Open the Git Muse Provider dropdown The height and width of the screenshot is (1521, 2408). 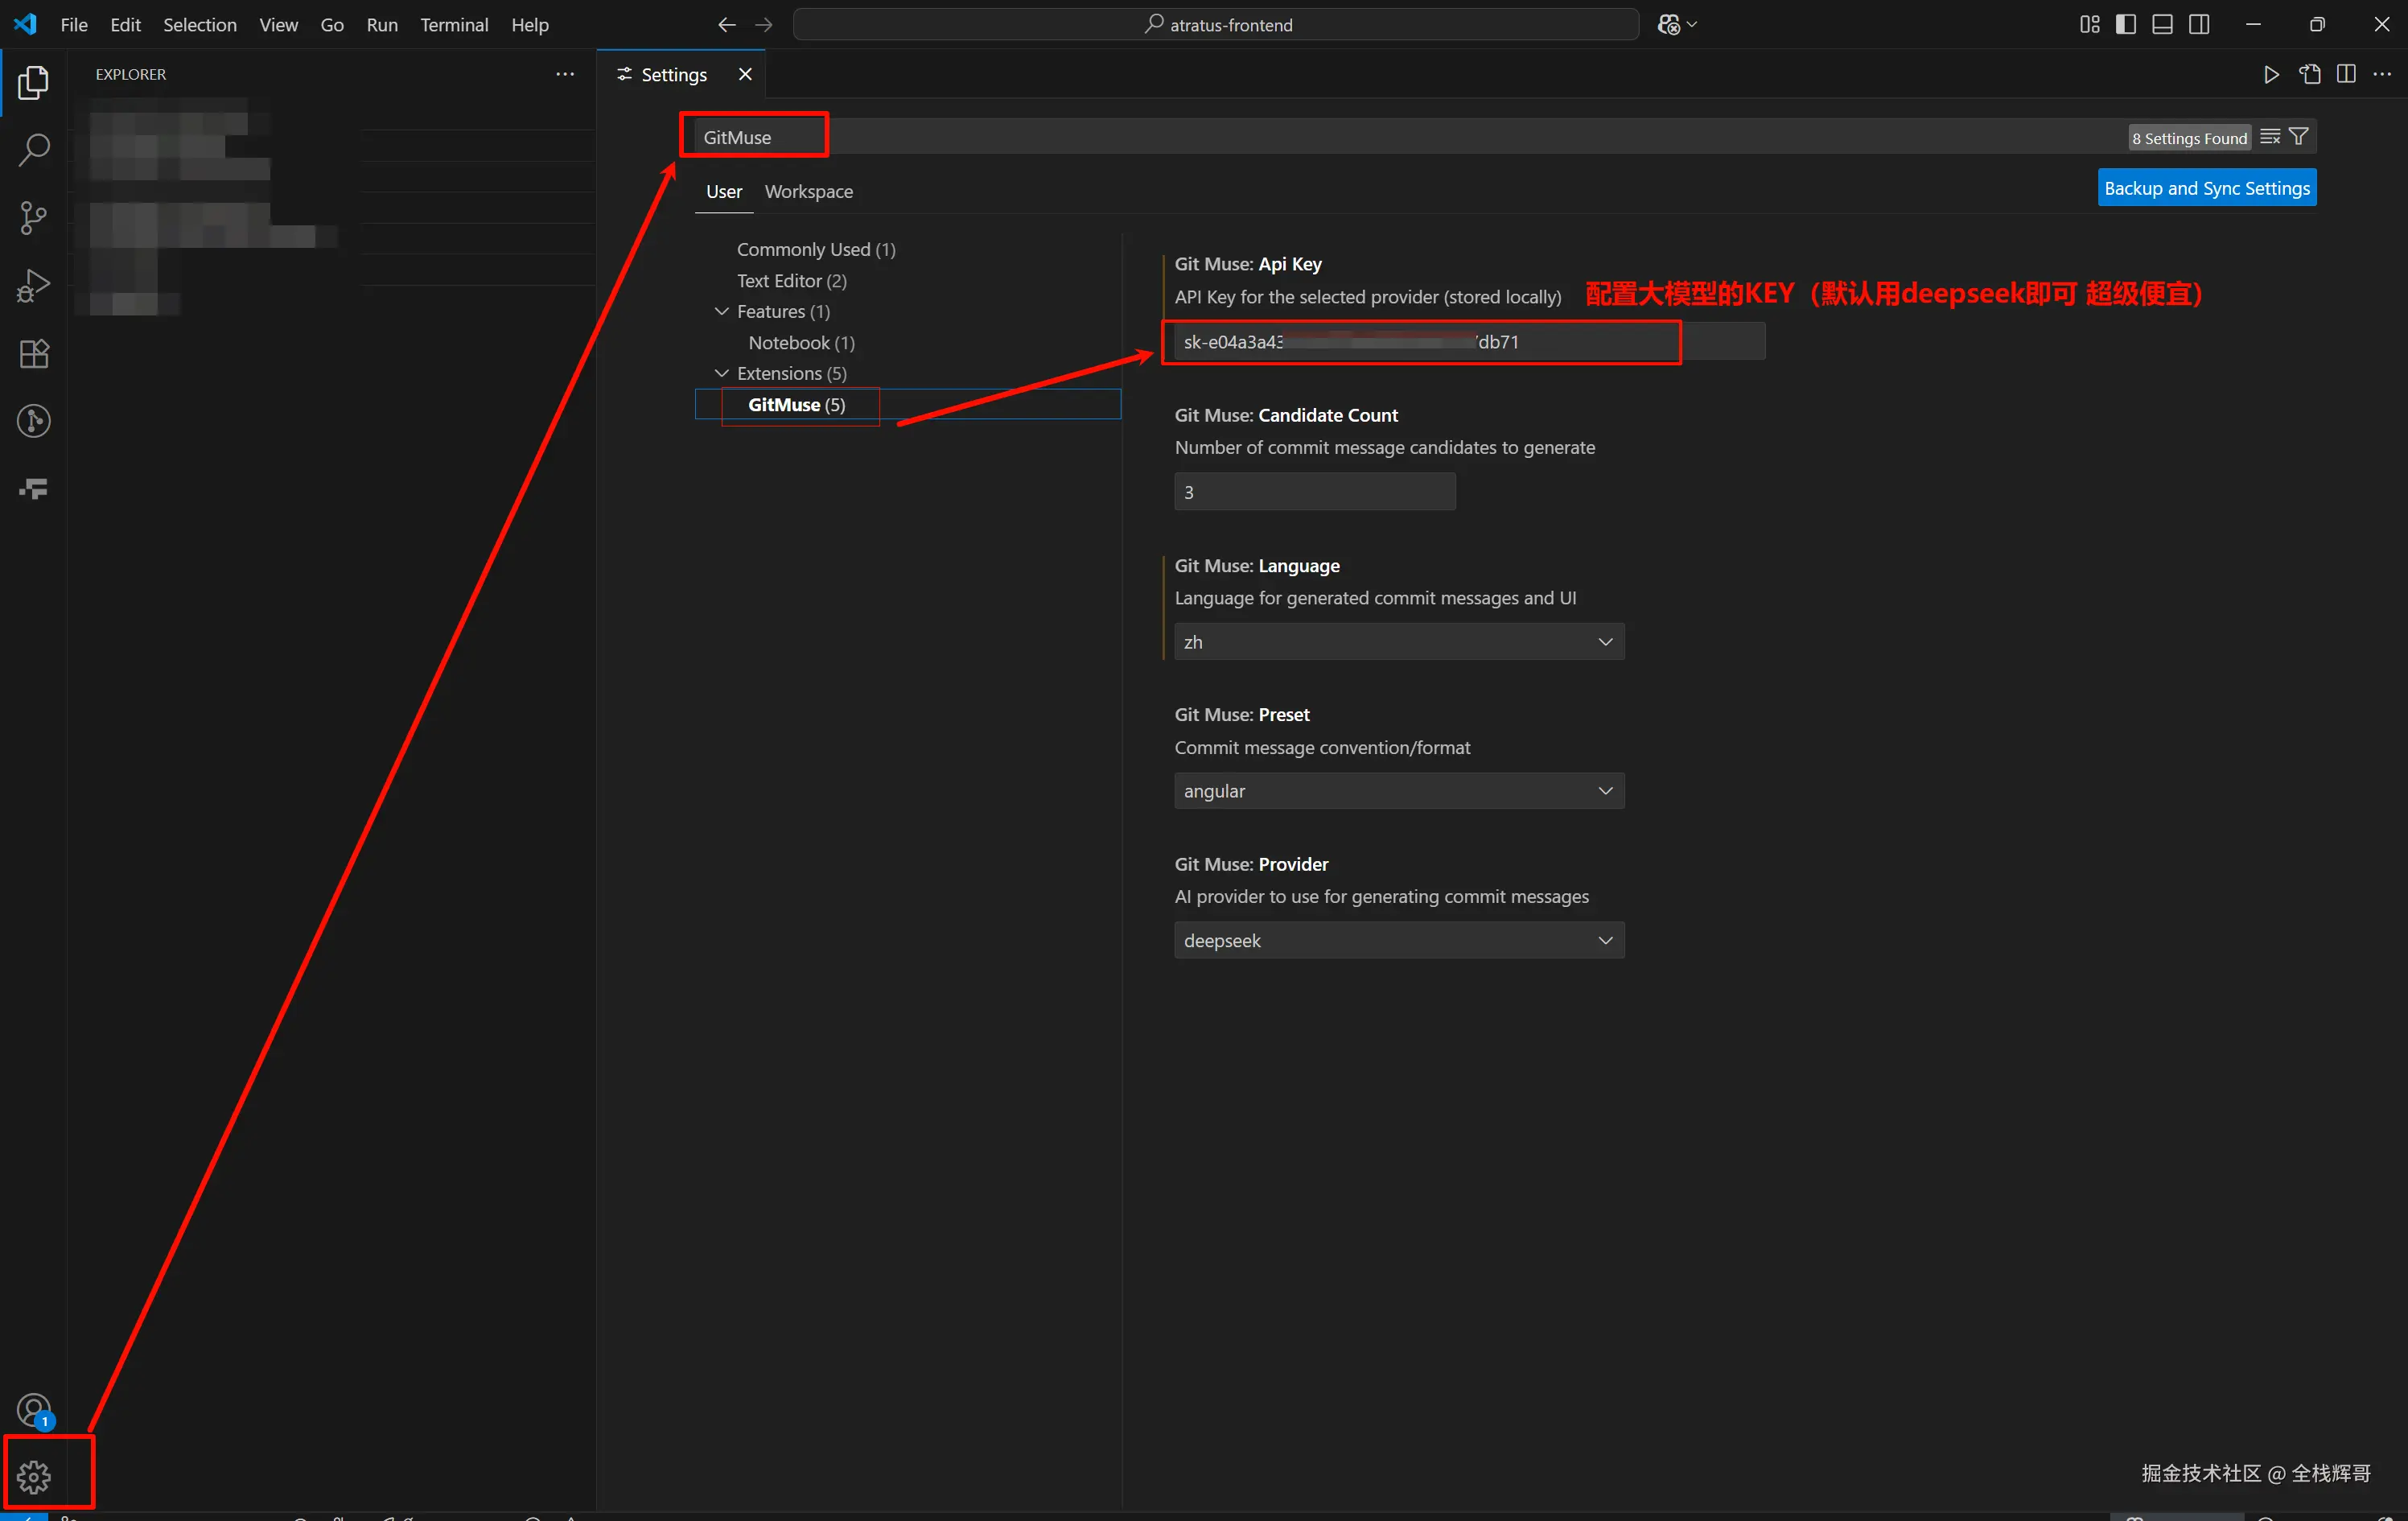coord(1398,940)
